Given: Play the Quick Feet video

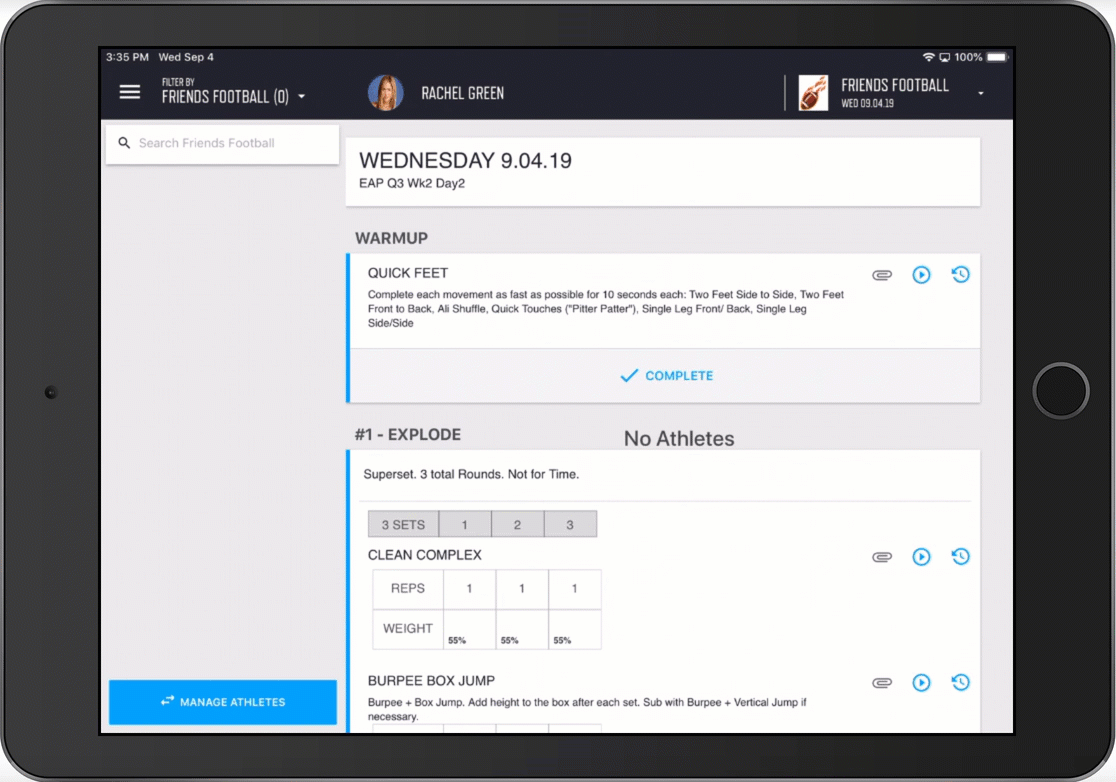Looking at the screenshot, I should tap(921, 275).
